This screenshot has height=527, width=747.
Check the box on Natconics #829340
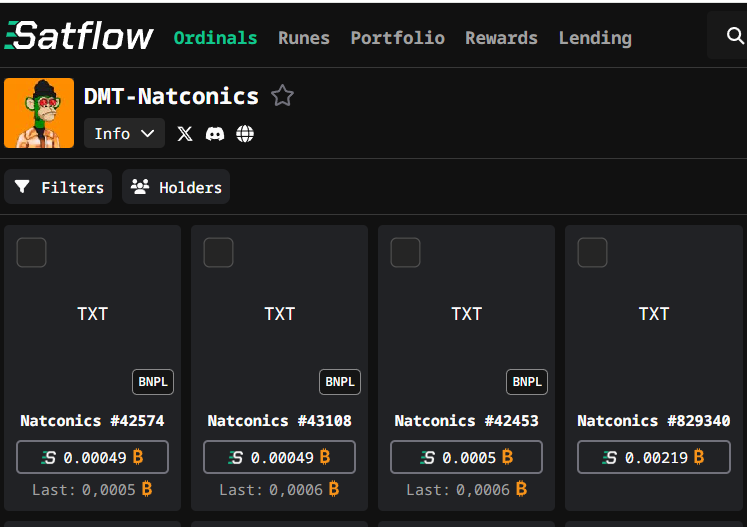click(x=592, y=253)
